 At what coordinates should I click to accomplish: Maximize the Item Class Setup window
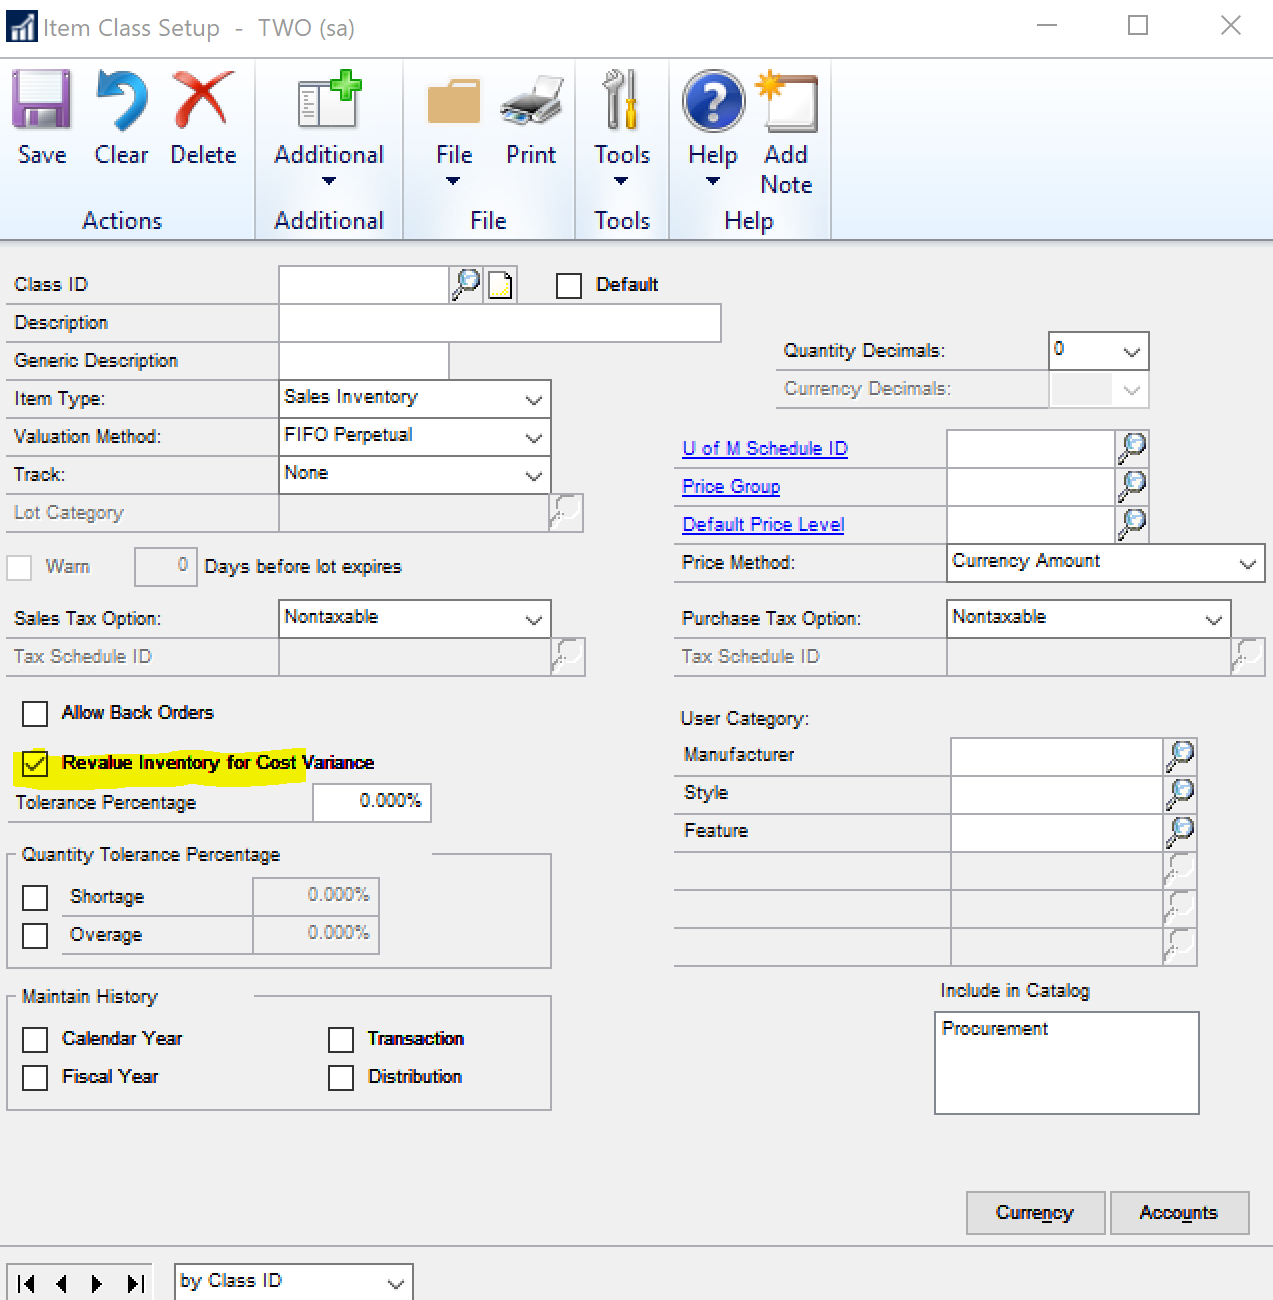pyautogui.click(x=1138, y=25)
